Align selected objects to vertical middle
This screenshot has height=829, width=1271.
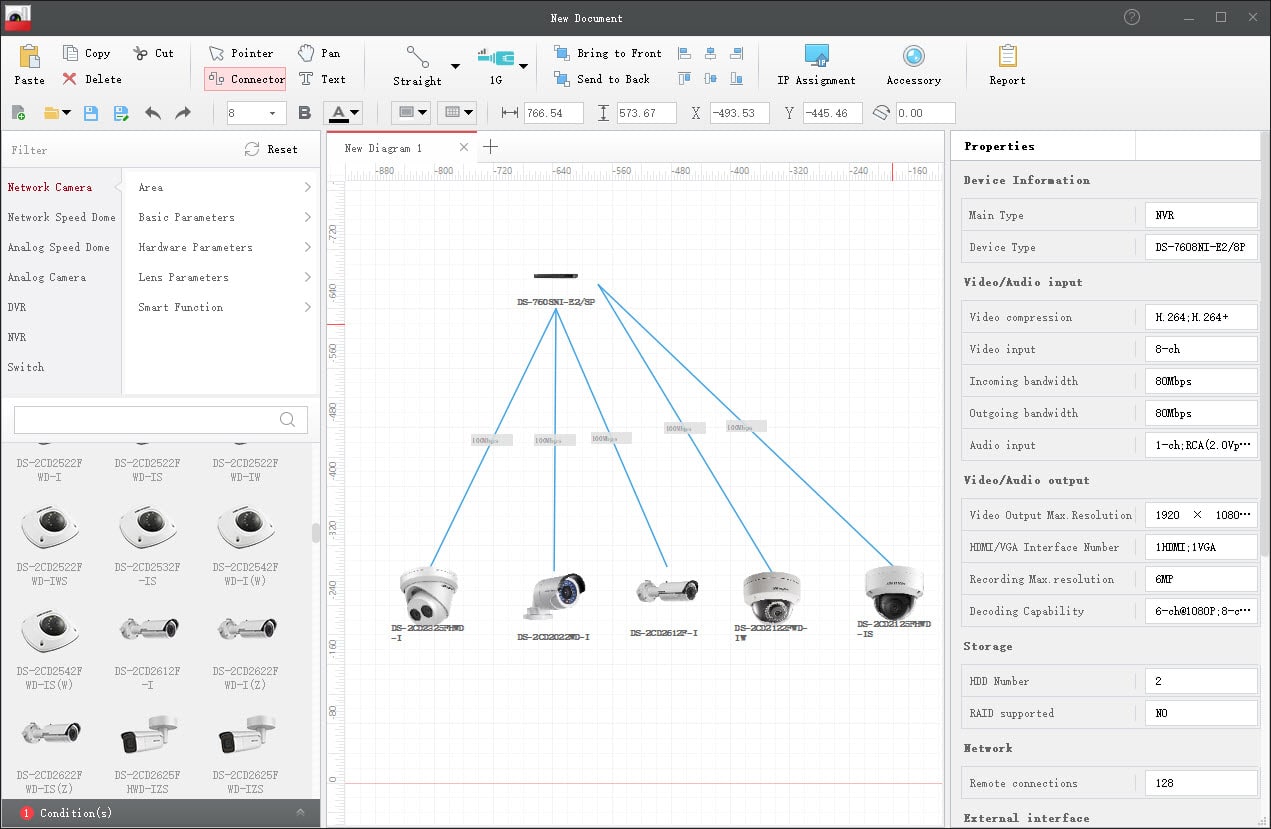(711, 78)
